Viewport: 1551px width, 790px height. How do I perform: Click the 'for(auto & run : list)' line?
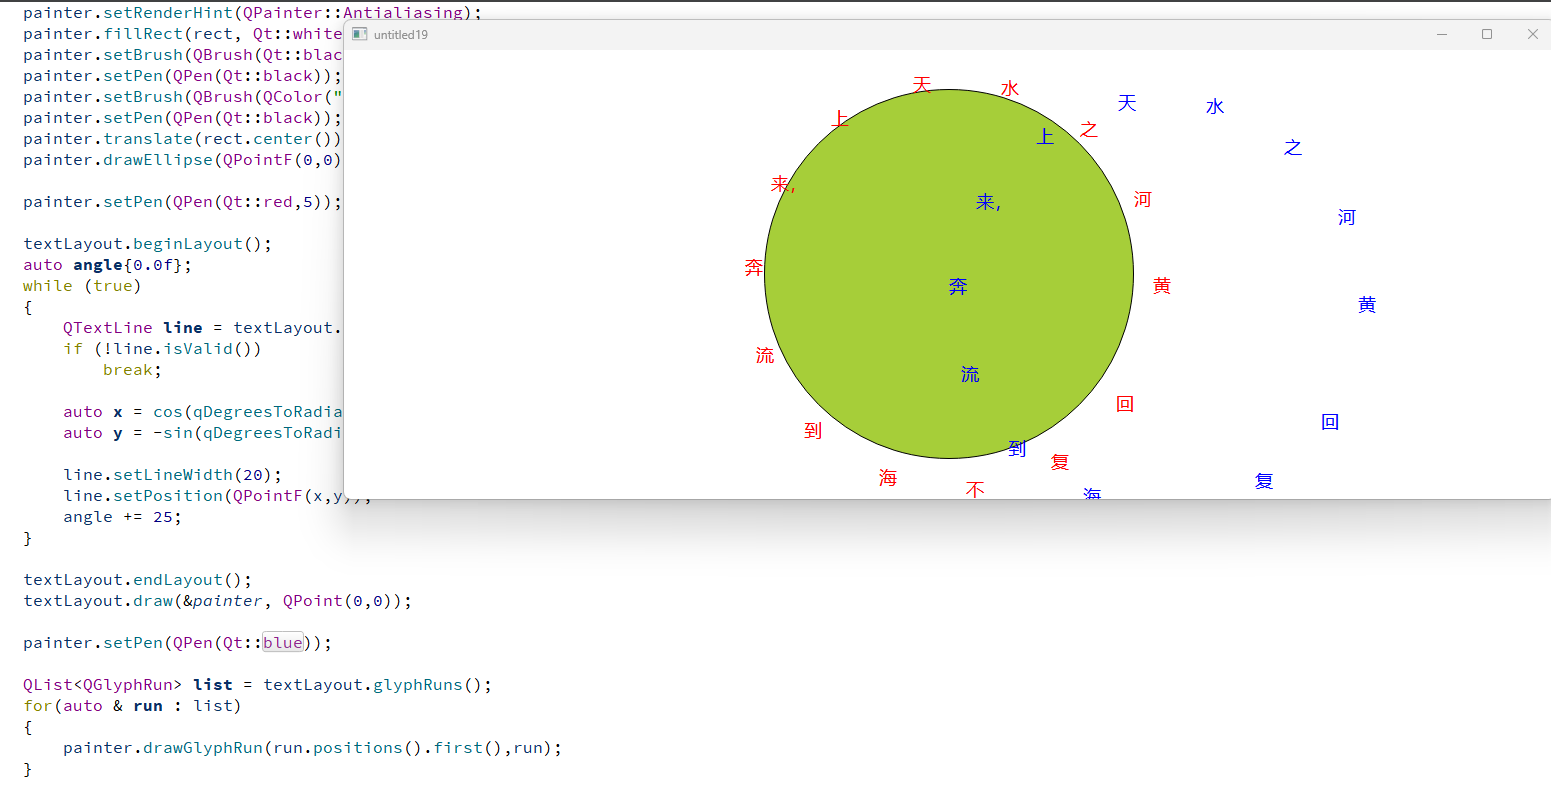[132, 706]
